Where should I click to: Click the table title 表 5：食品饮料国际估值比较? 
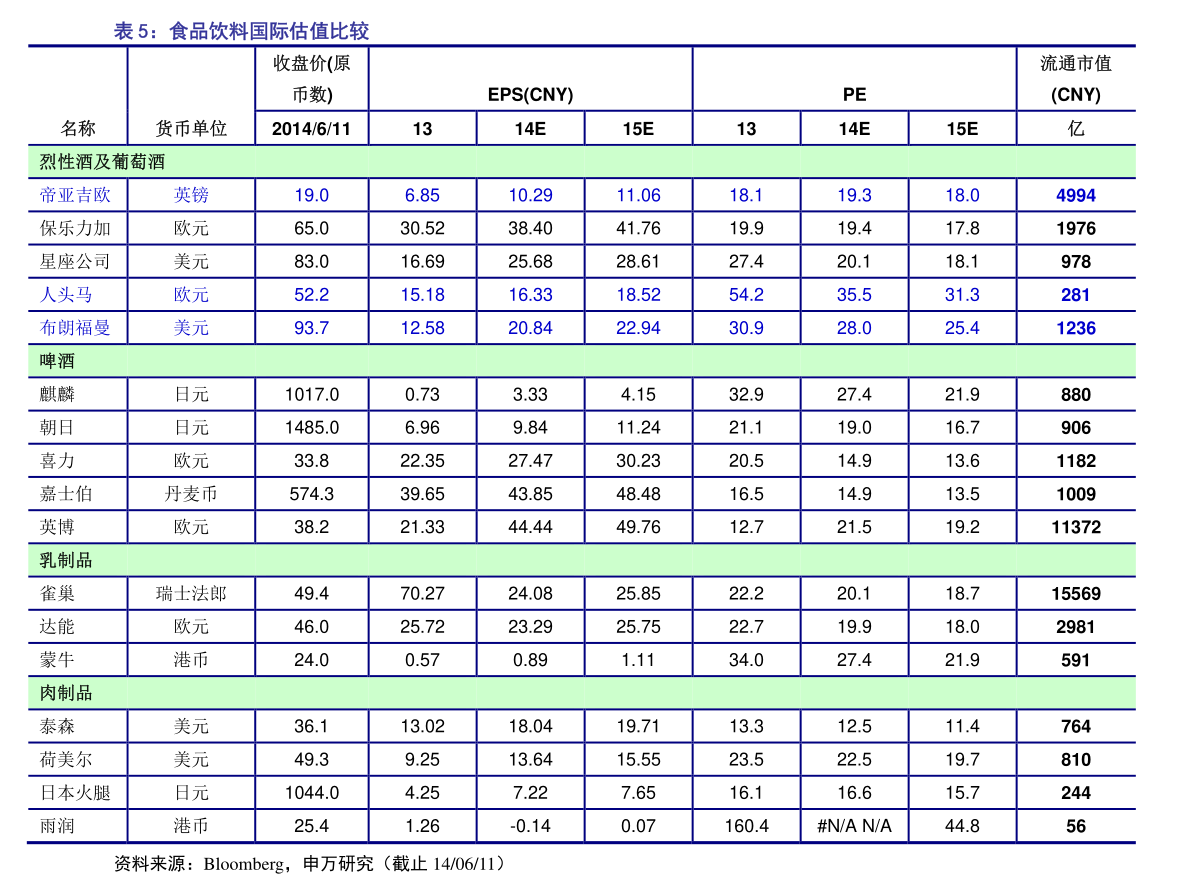click(242, 31)
